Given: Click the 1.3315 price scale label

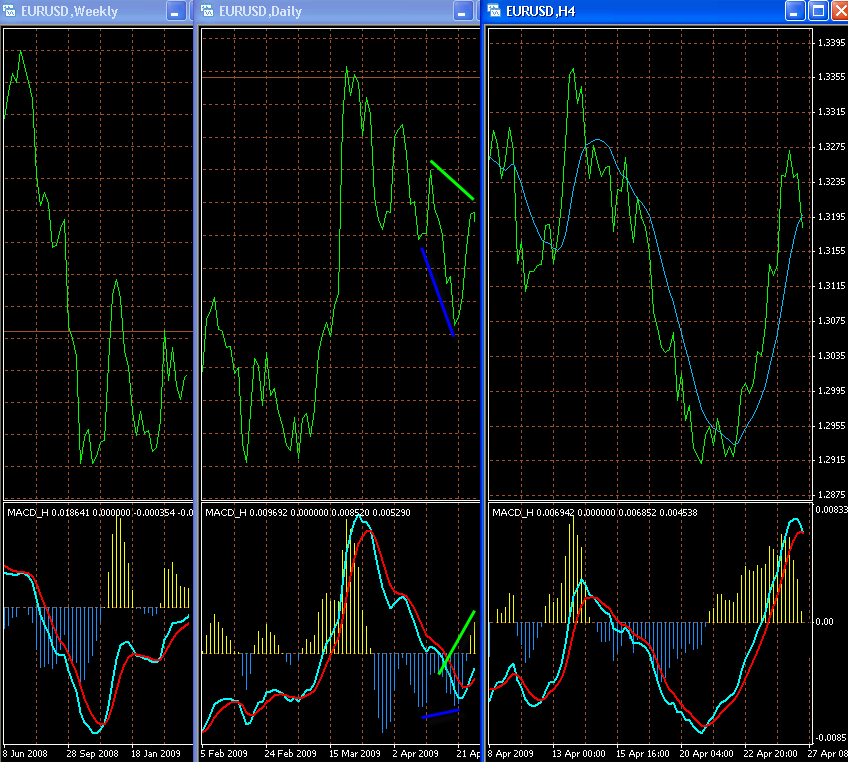Looking at the screenshot, I should [832, 112].
